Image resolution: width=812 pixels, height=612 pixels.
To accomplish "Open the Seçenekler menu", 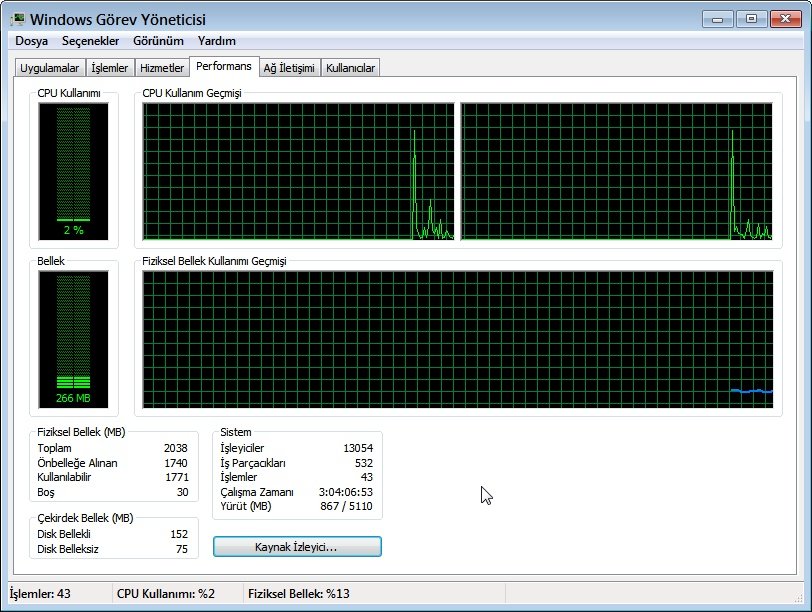I will (91, 41).
